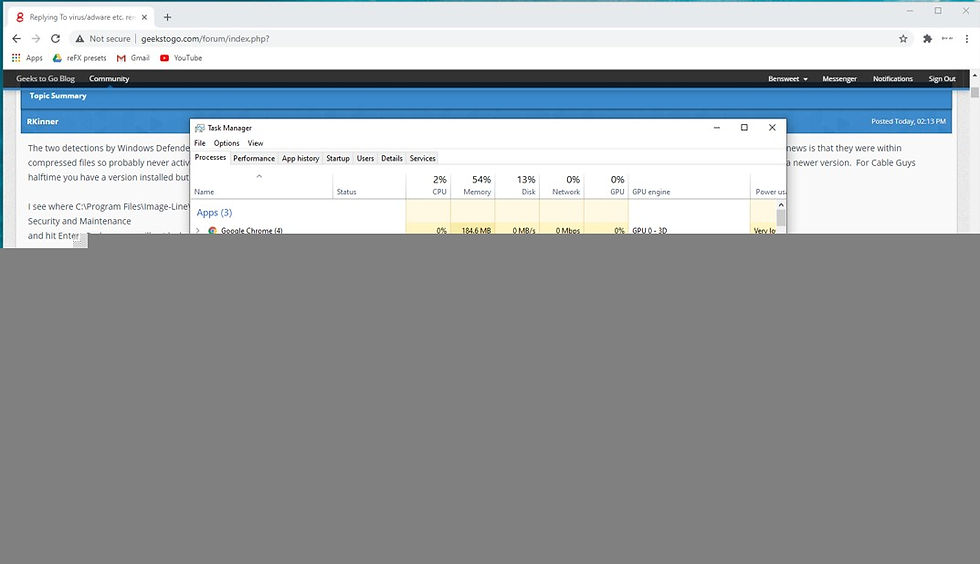
Task: Select Google Chrome (4) process row
Action: [484, 230]
